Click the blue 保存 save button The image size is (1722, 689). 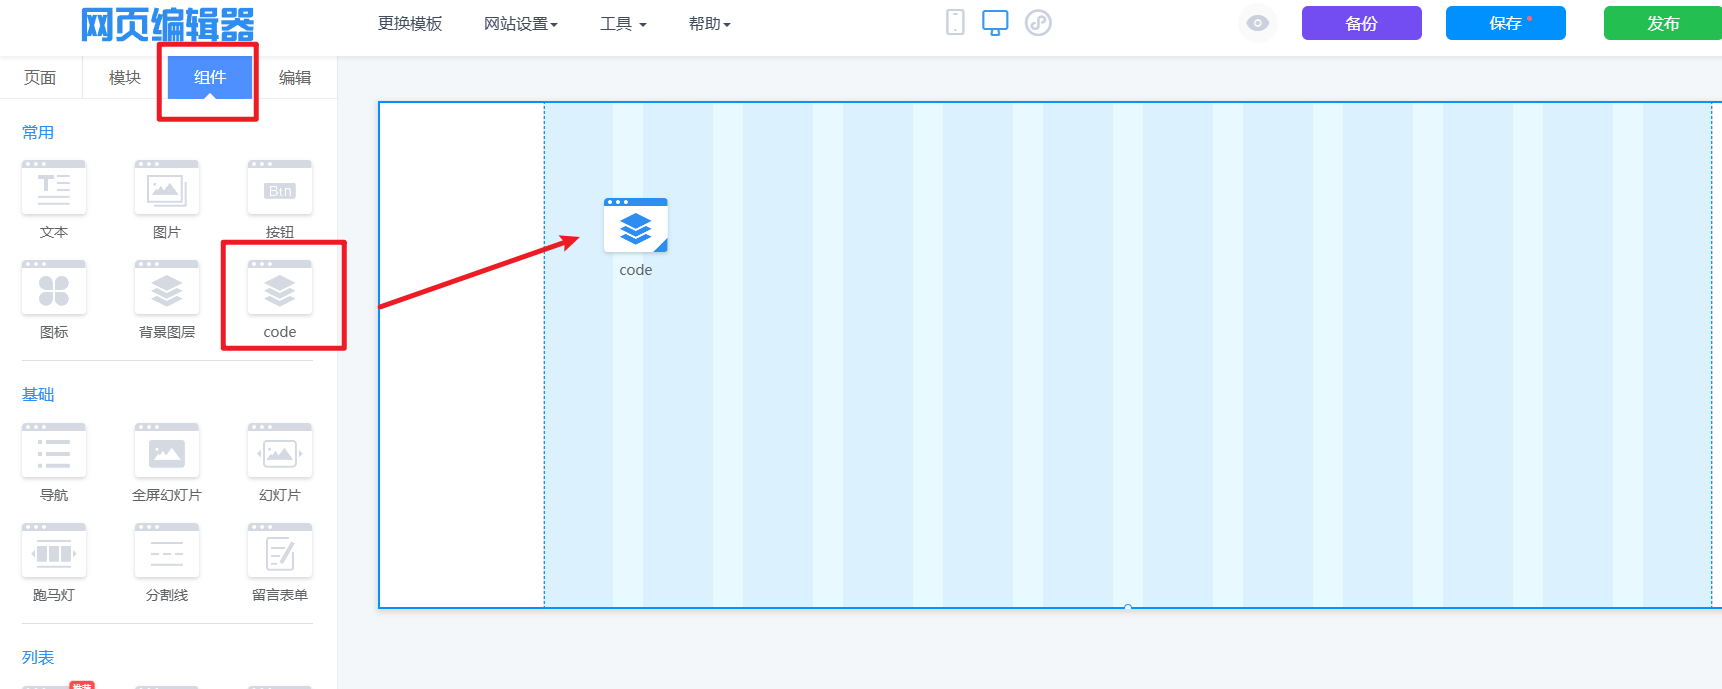1506,23
